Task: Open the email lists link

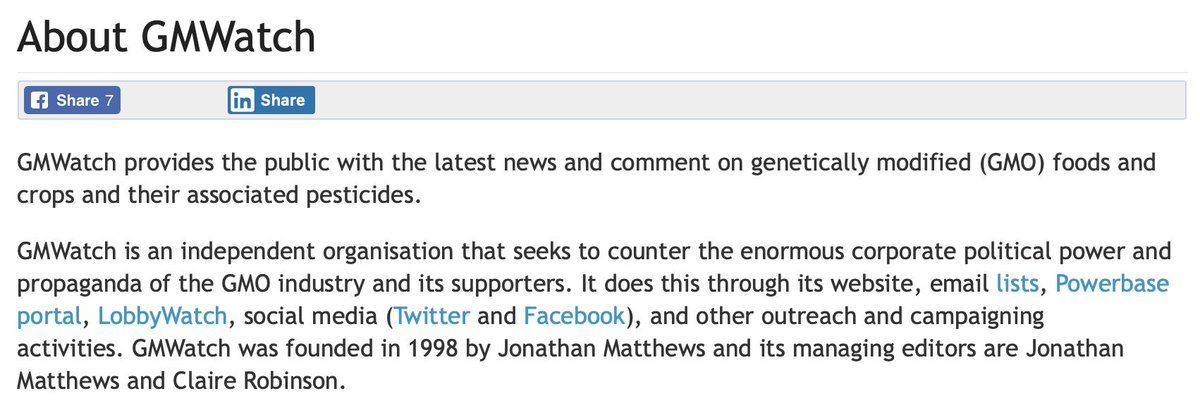Action: 1017,283
